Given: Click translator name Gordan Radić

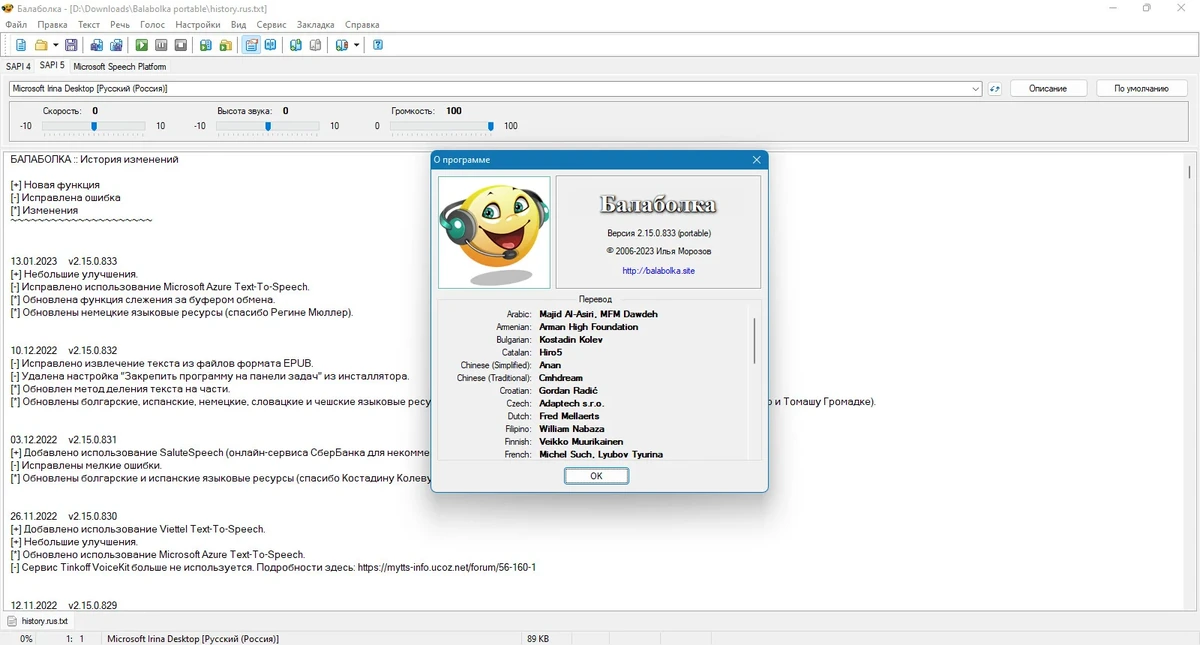Looking at the screenshot, I should click(x=568, y=391).
